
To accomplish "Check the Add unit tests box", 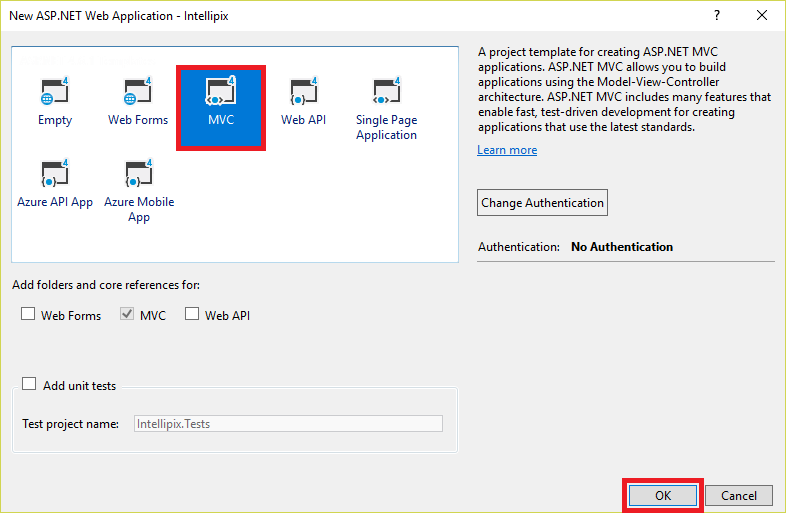I will pyautogui.click(x=29, y=384).
